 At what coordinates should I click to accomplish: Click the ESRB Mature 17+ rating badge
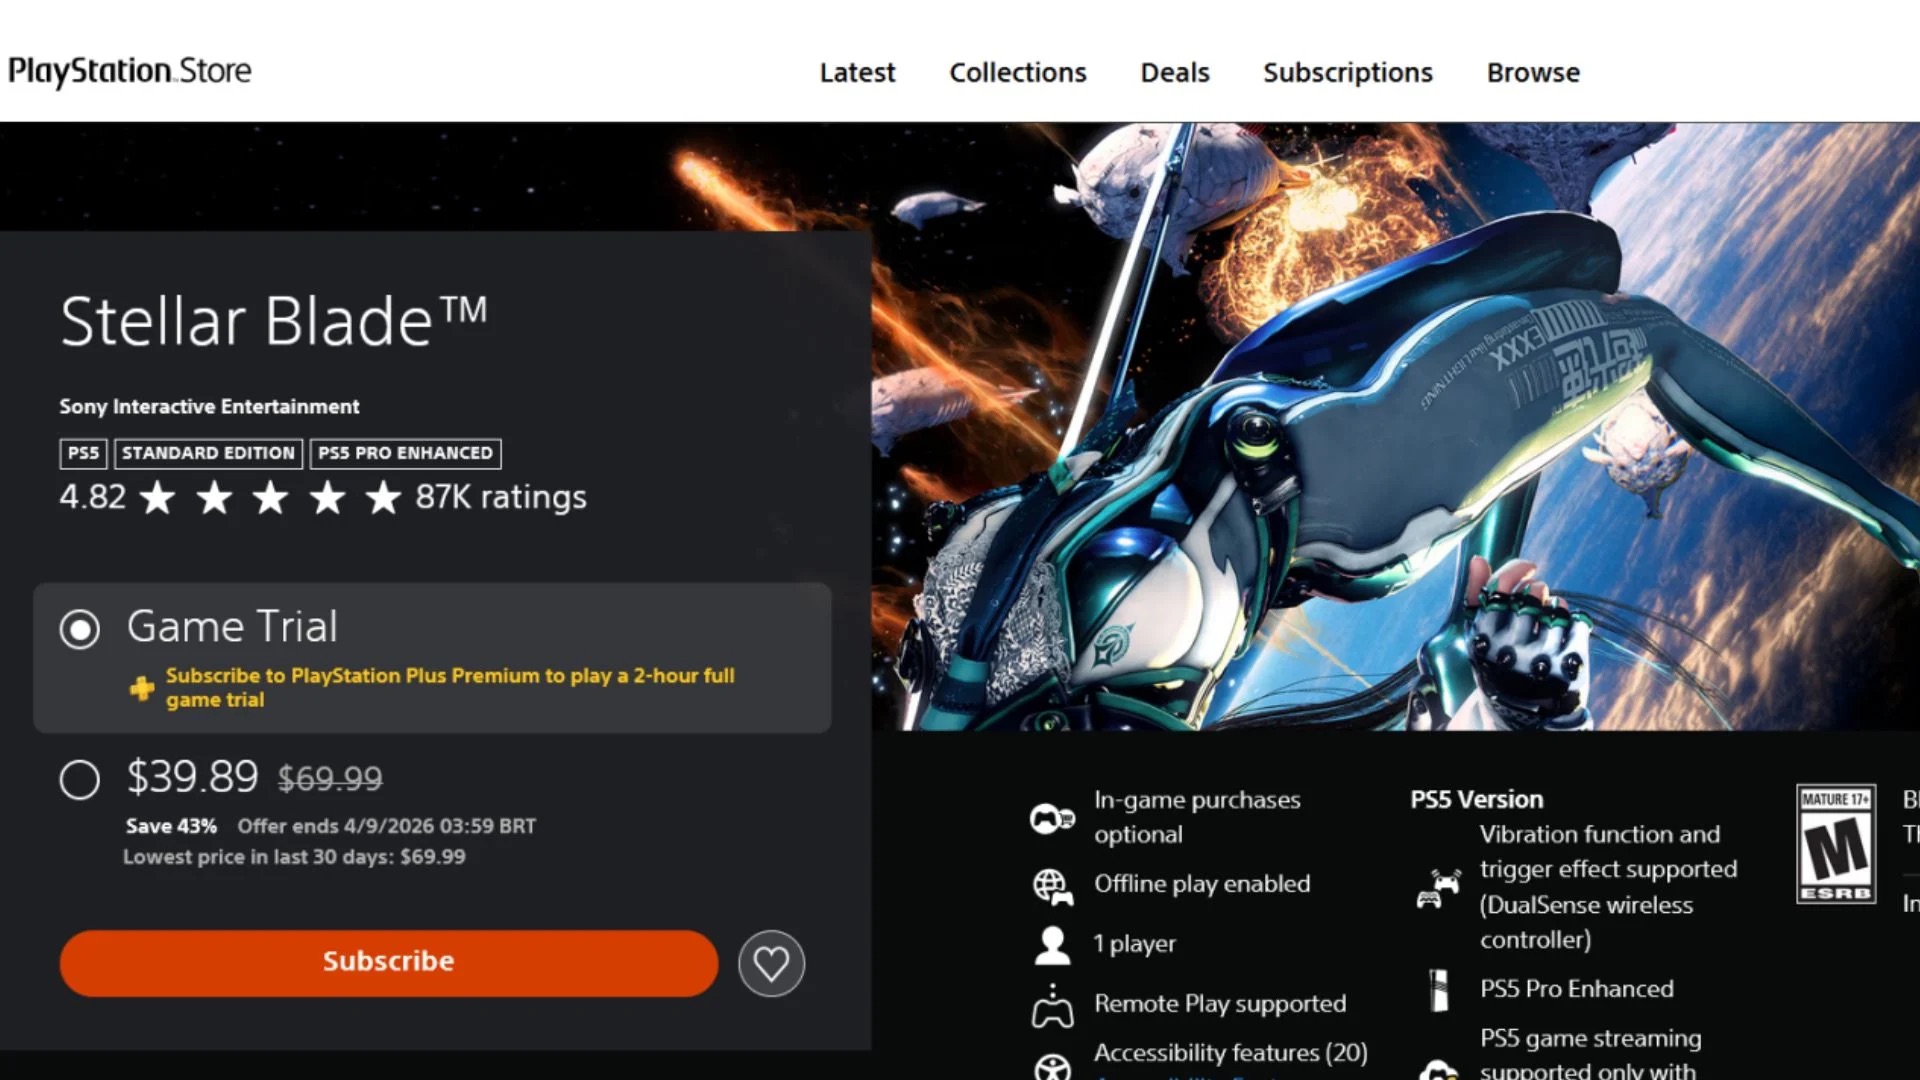click(x=1835, y=845)
